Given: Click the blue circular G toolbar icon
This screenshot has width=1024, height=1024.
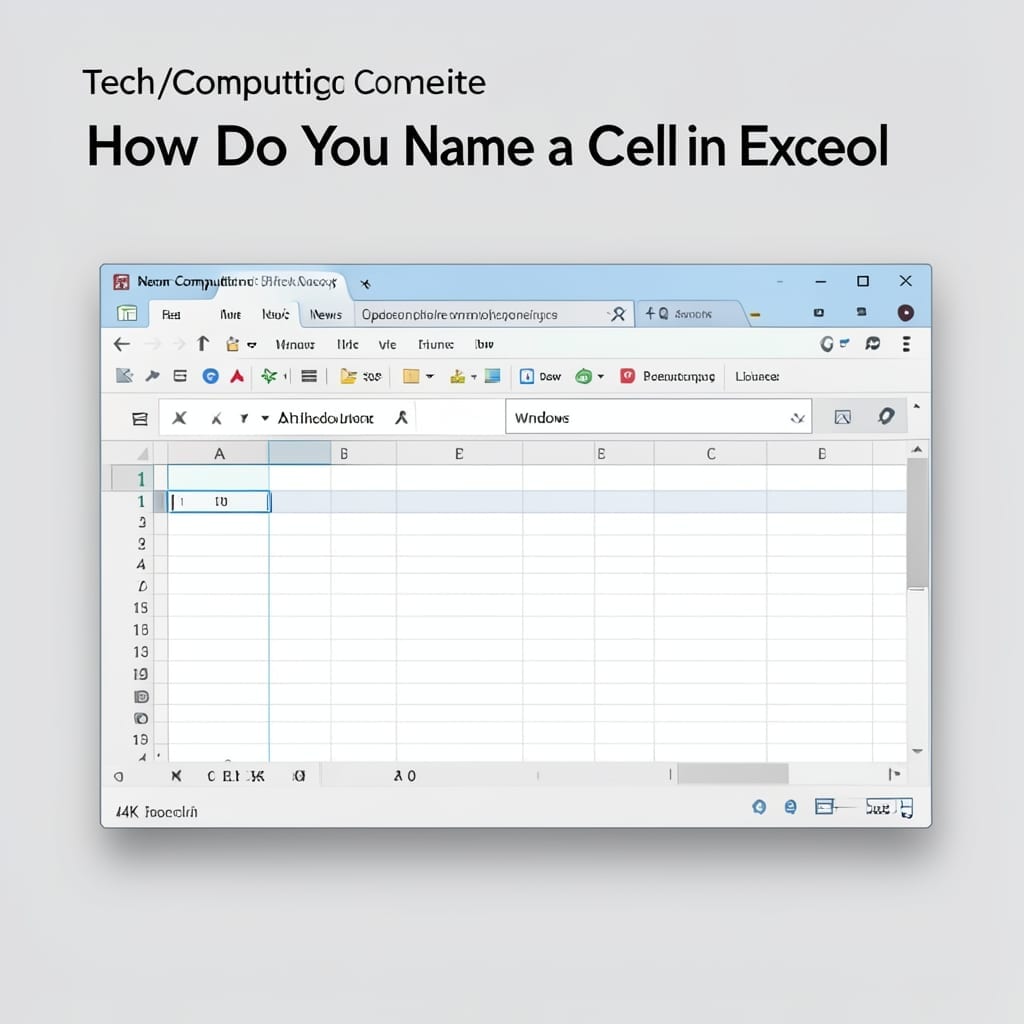Looking at the screenshot, I should (210, 376).
